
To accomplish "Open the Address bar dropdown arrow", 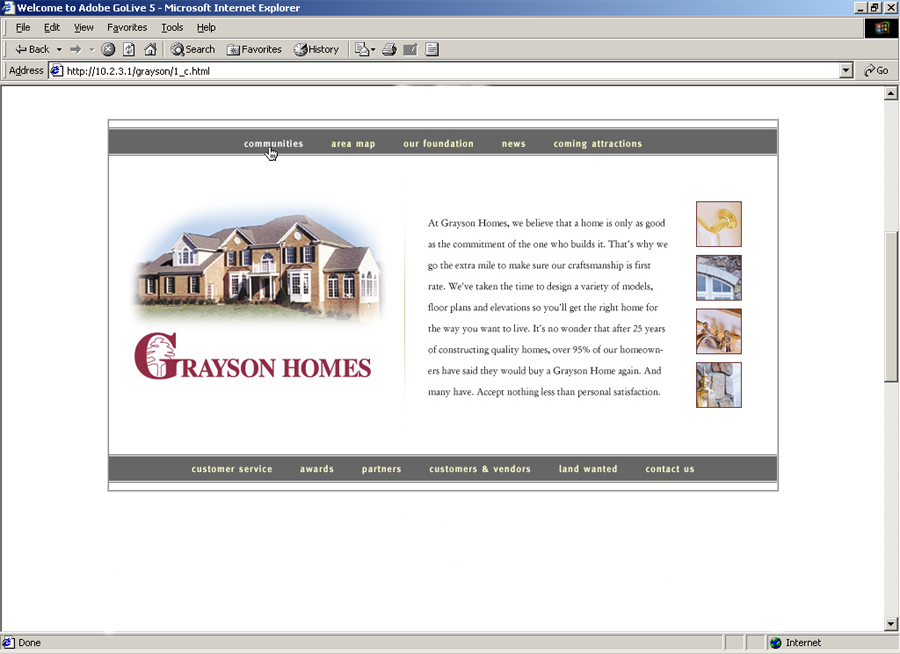I will point(846,71).
